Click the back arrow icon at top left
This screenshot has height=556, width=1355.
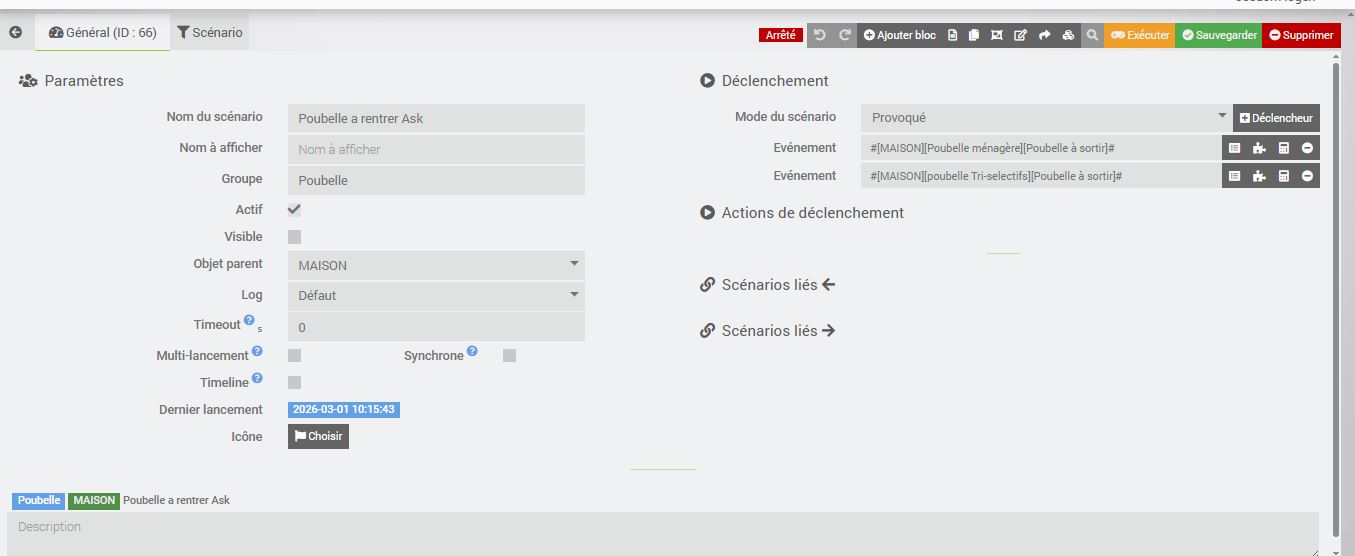pos(16,33)
